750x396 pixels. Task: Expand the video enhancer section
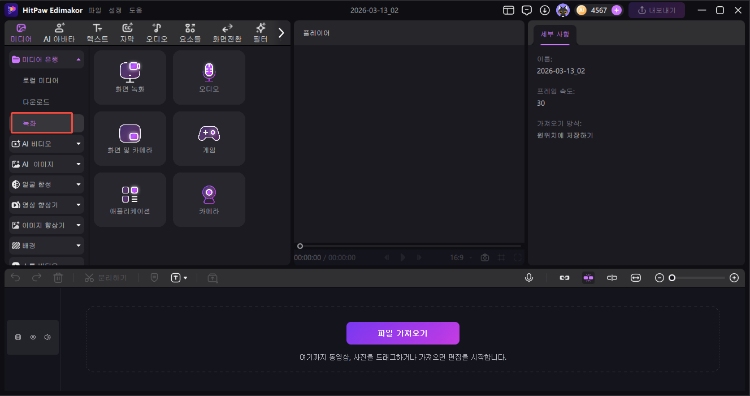pos(46,205)
